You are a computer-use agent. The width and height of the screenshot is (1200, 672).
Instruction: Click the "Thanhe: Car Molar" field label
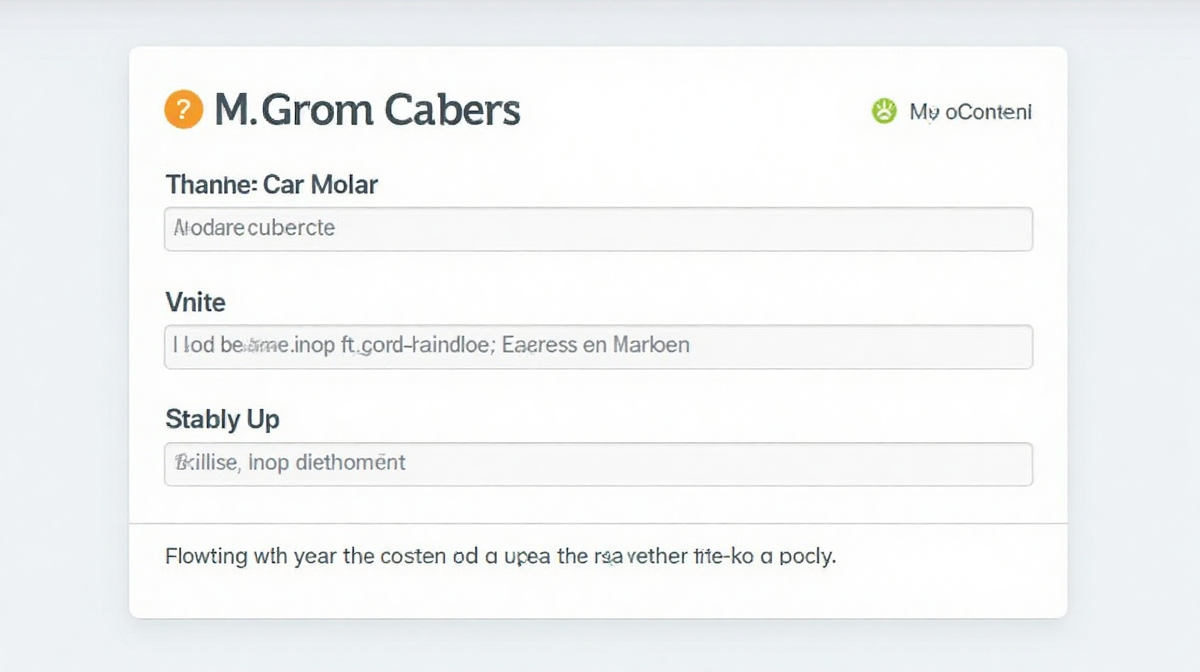(271, 184)
